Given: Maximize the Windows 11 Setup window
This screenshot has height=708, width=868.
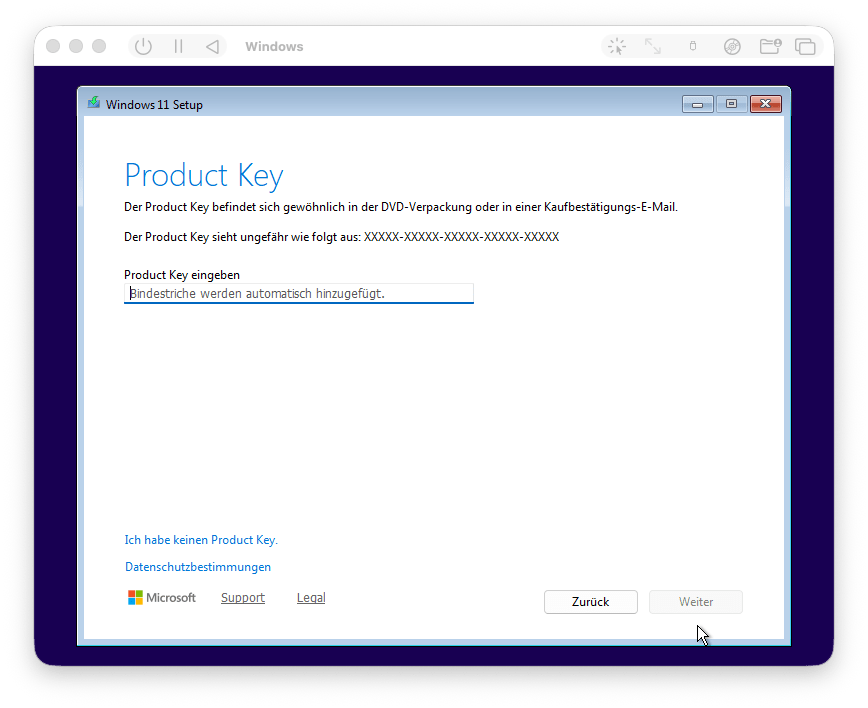Looking at the screenshot, I should 731,104.
